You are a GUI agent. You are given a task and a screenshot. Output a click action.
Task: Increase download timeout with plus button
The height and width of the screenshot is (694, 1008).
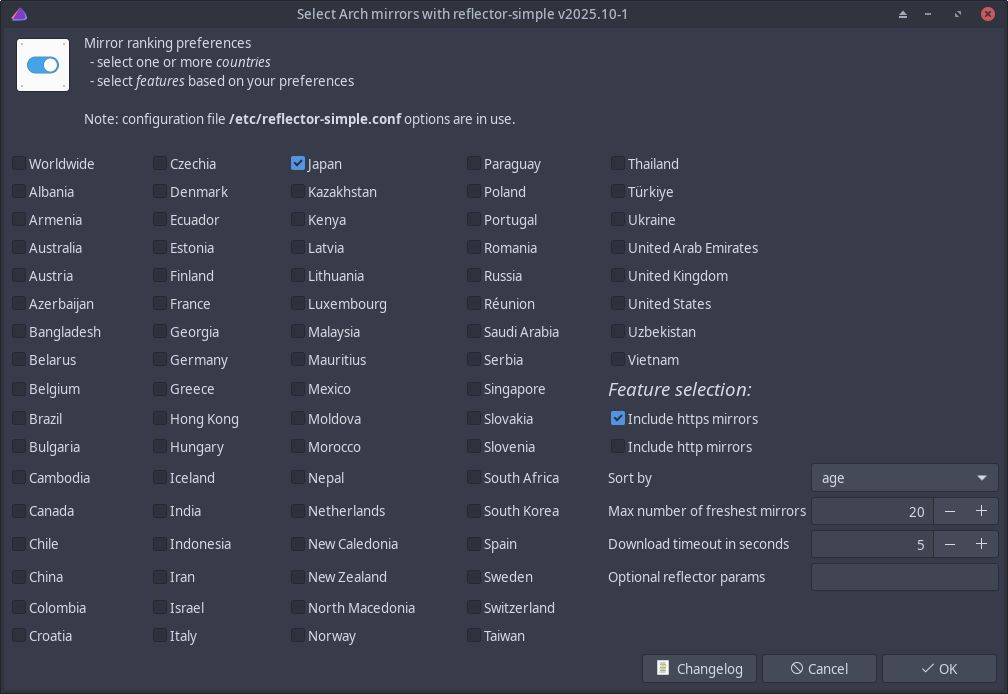point(981,544)
